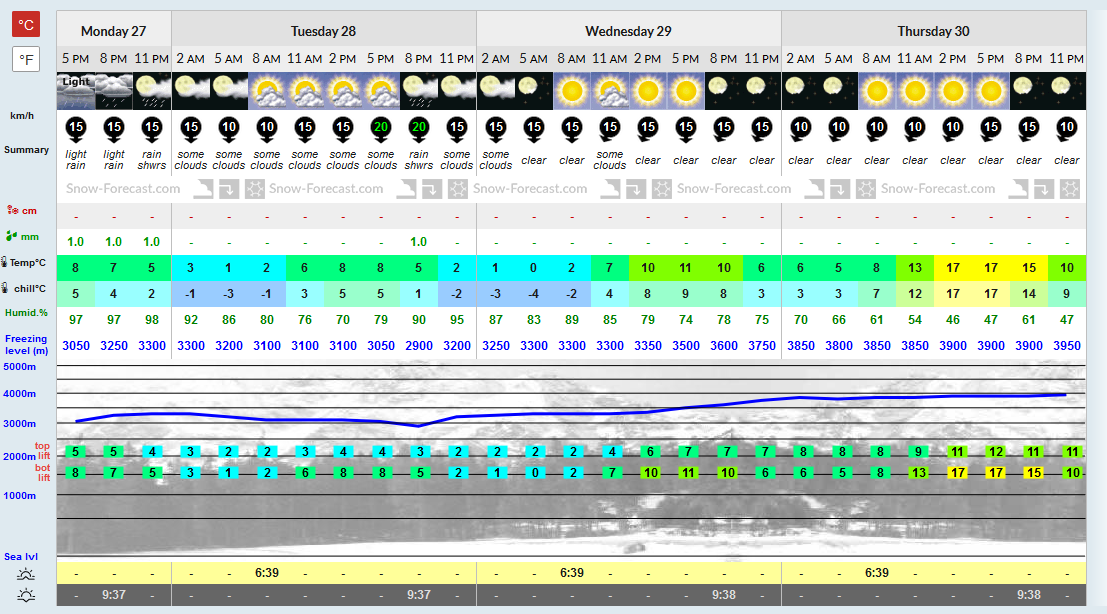The image size is (1107, 614).
Task: Click Thursday 2 PM yellow 17 temperature cell
Action: tap(953, 268)
